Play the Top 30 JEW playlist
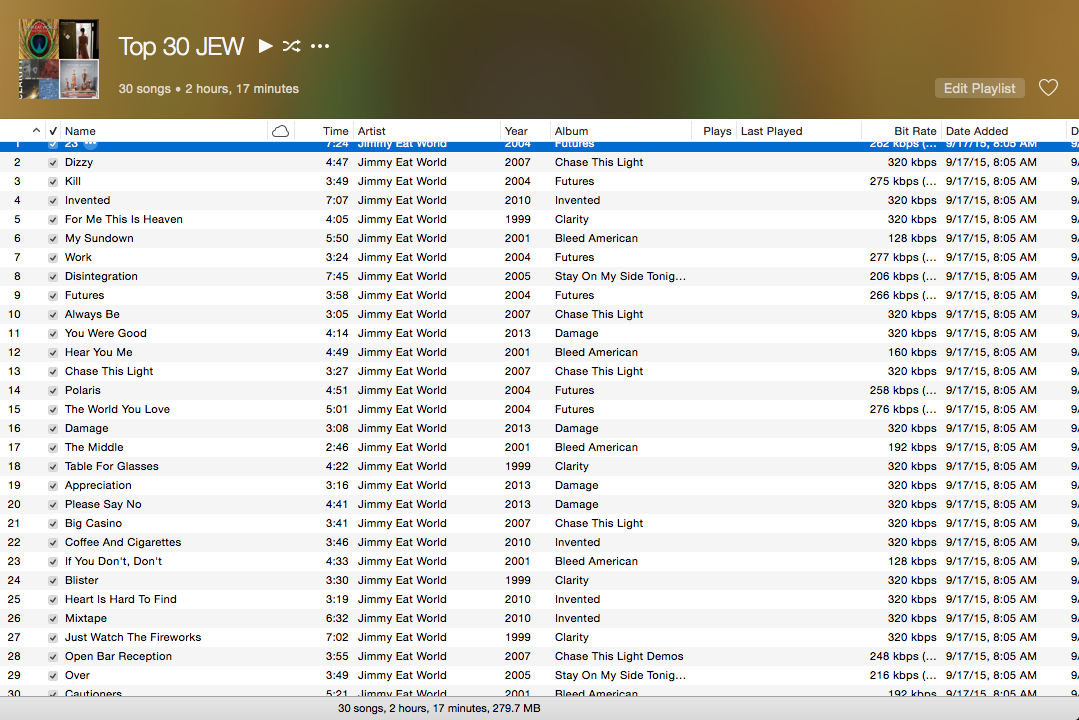This screenshot has width=1079, height=720. [265, 46]
